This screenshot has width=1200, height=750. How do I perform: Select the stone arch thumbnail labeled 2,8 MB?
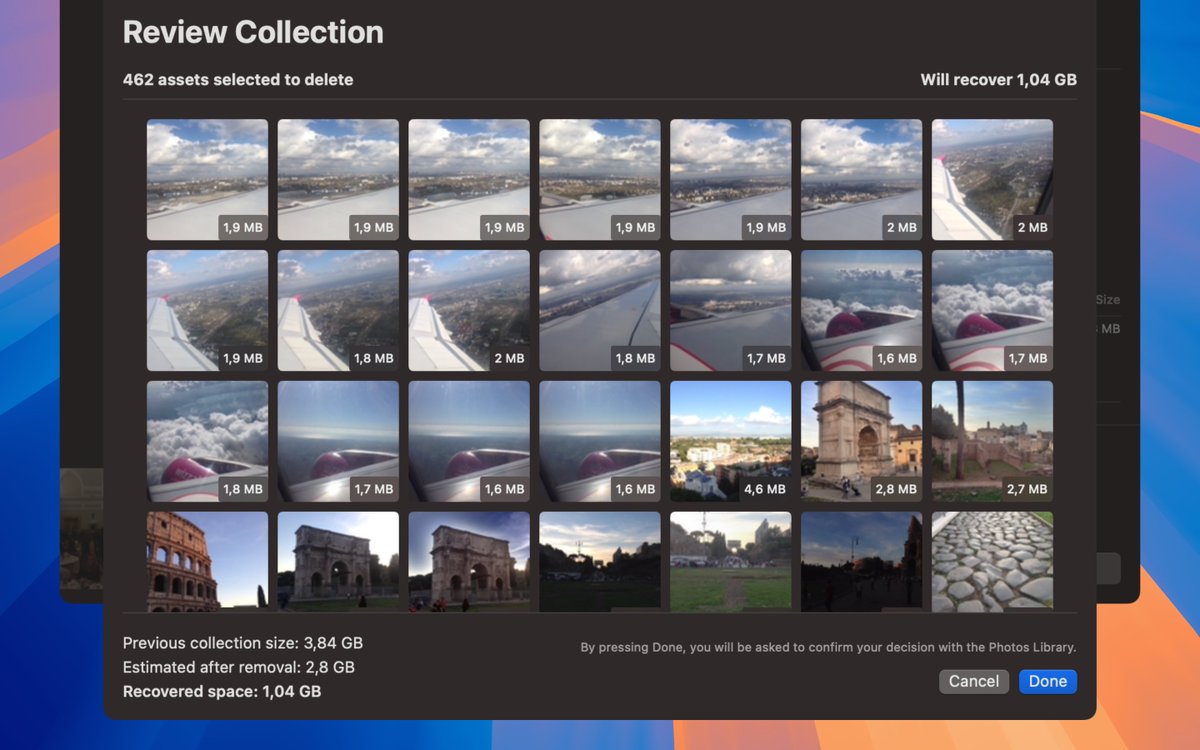tap(861, 441)
